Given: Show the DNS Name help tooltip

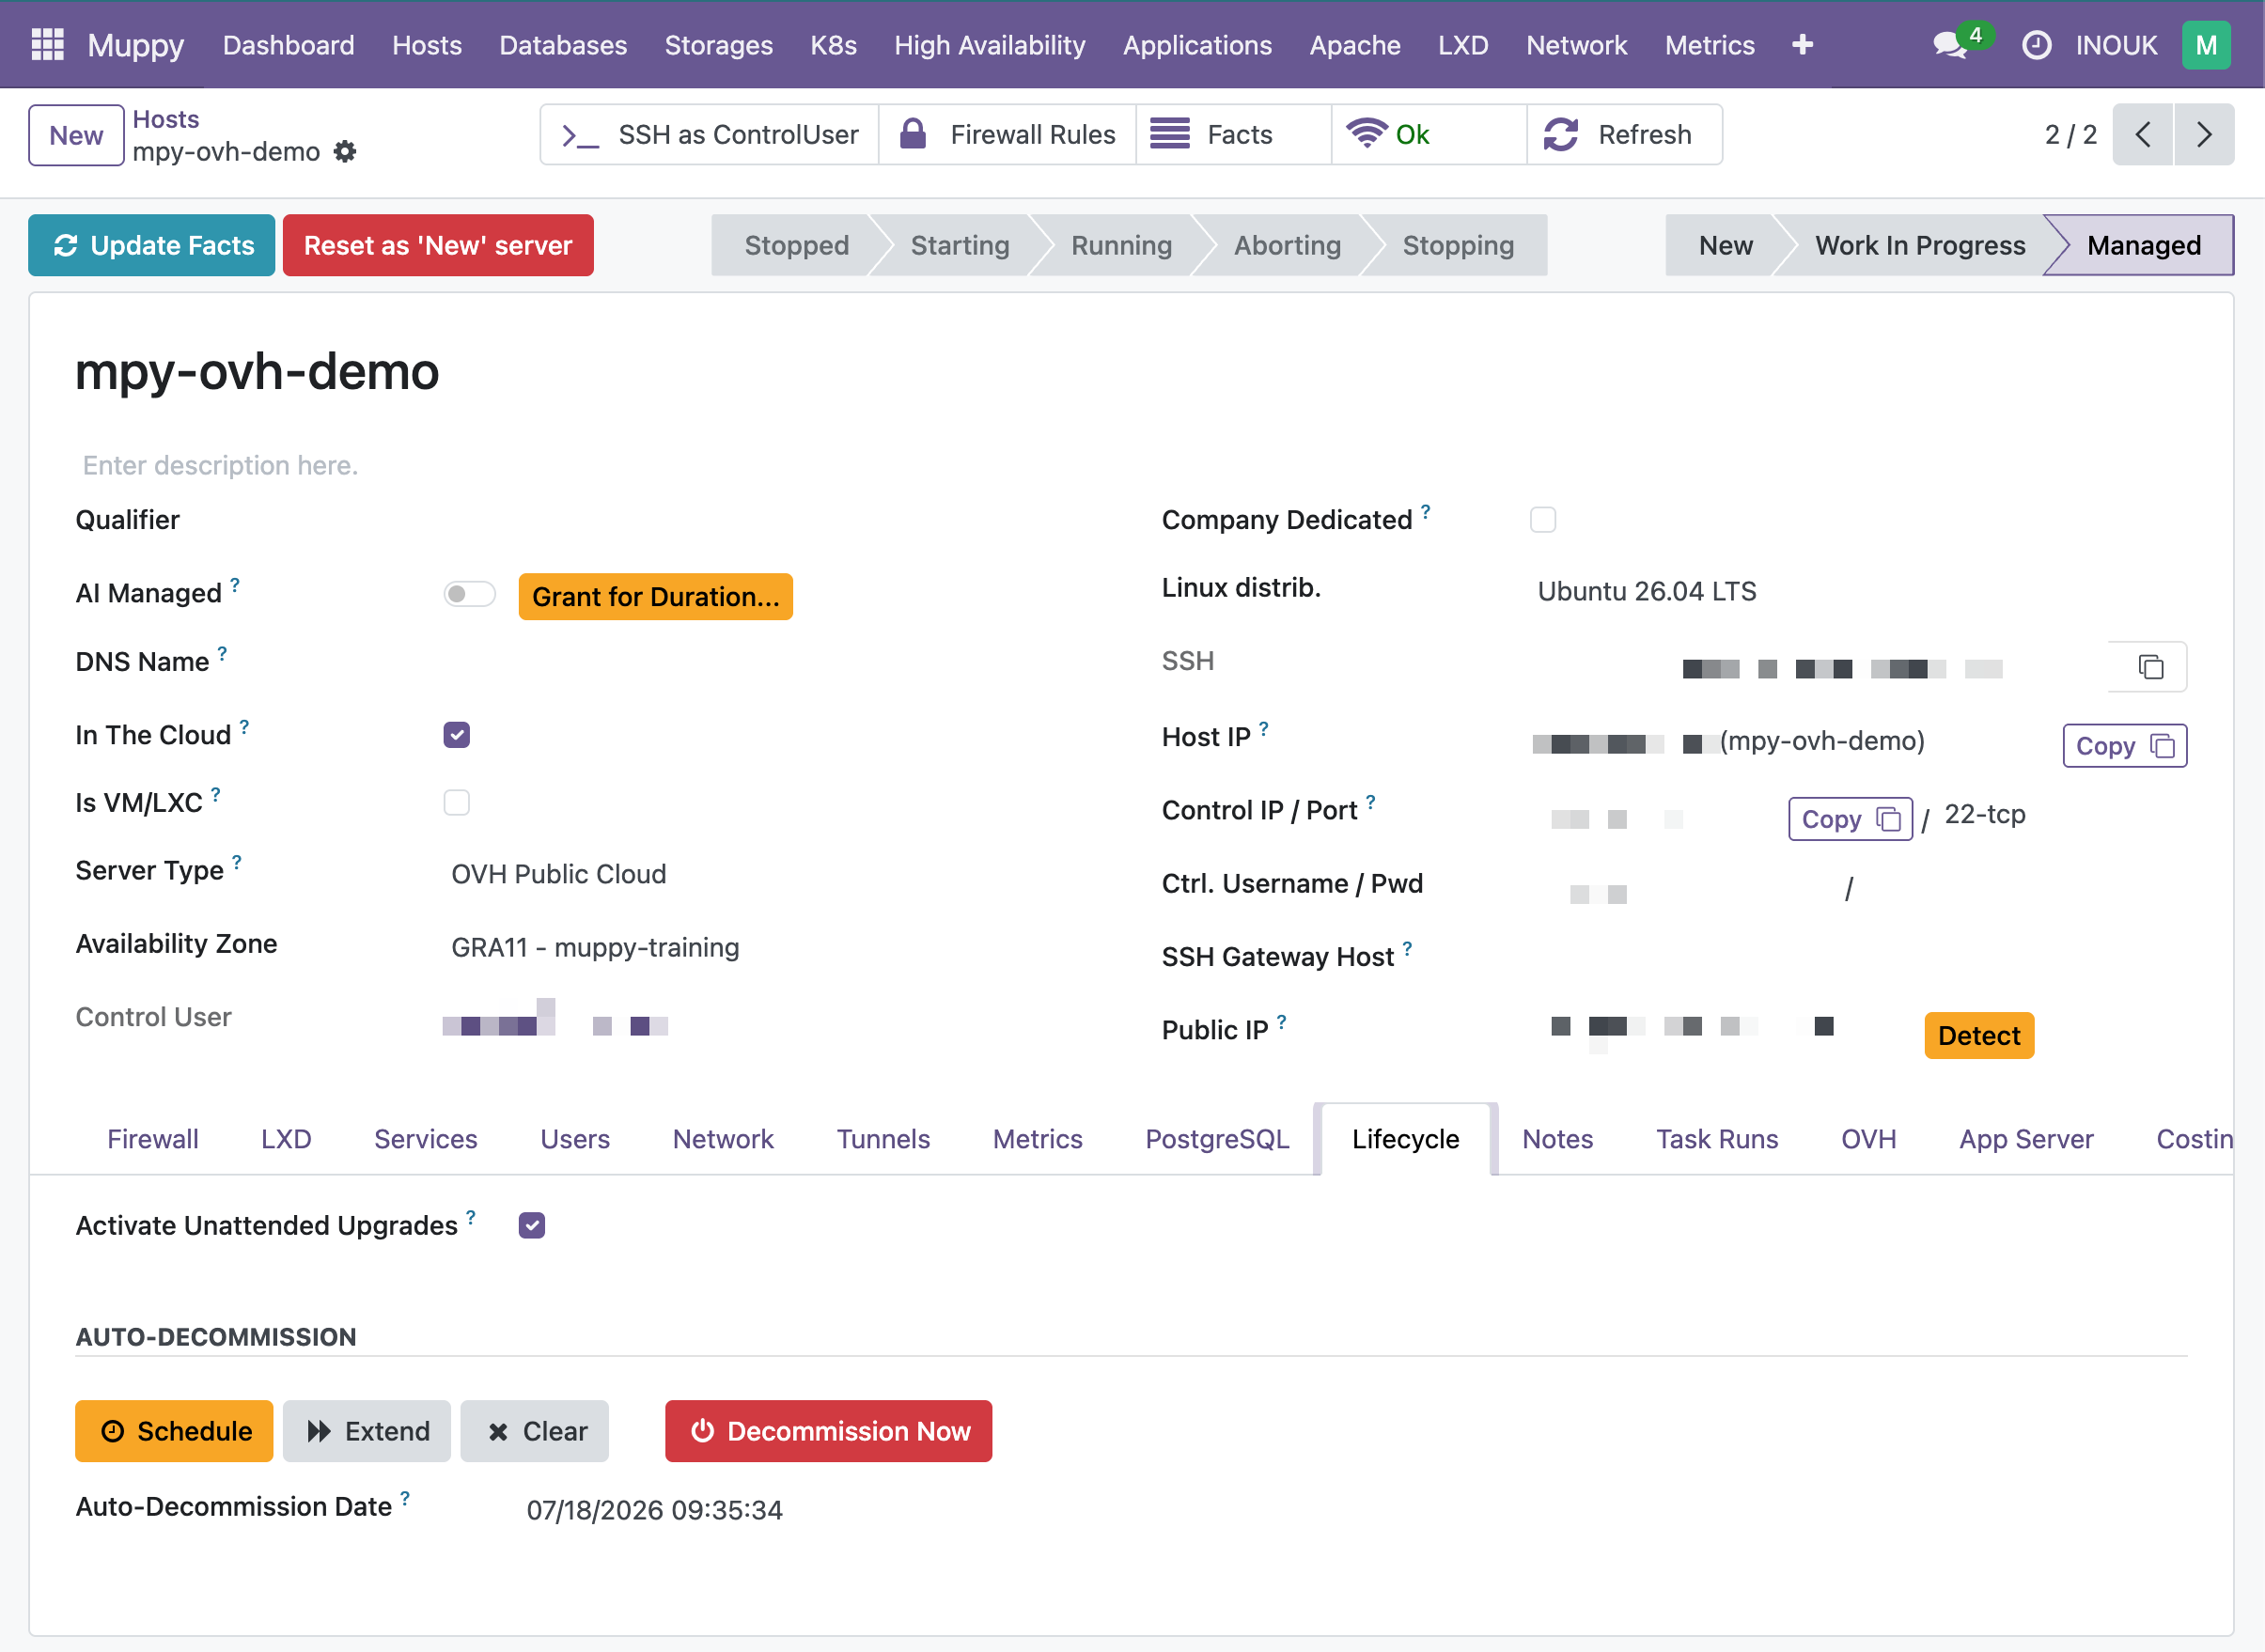Looking at the screenshot, I should point(222,653).
